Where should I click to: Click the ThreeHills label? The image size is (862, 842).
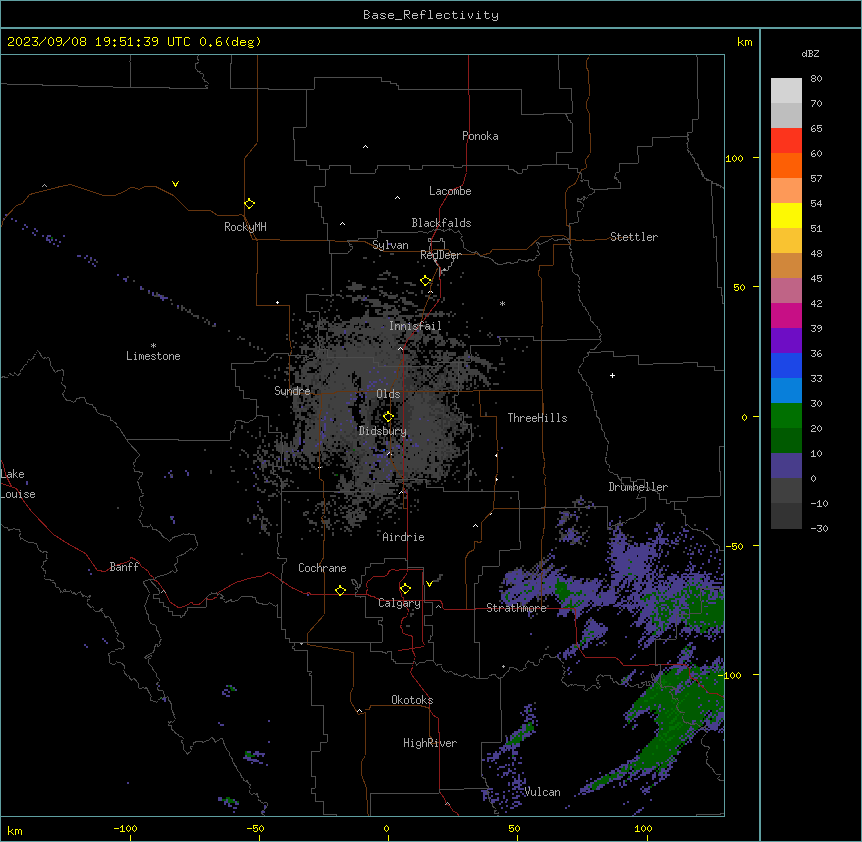[537, 418]
